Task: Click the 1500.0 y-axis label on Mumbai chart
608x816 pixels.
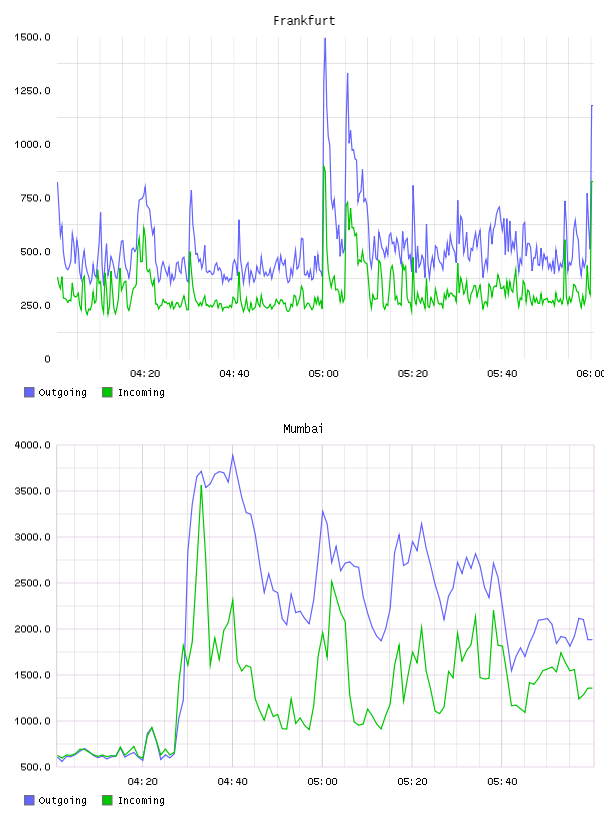Action: (x=32, y=675)
